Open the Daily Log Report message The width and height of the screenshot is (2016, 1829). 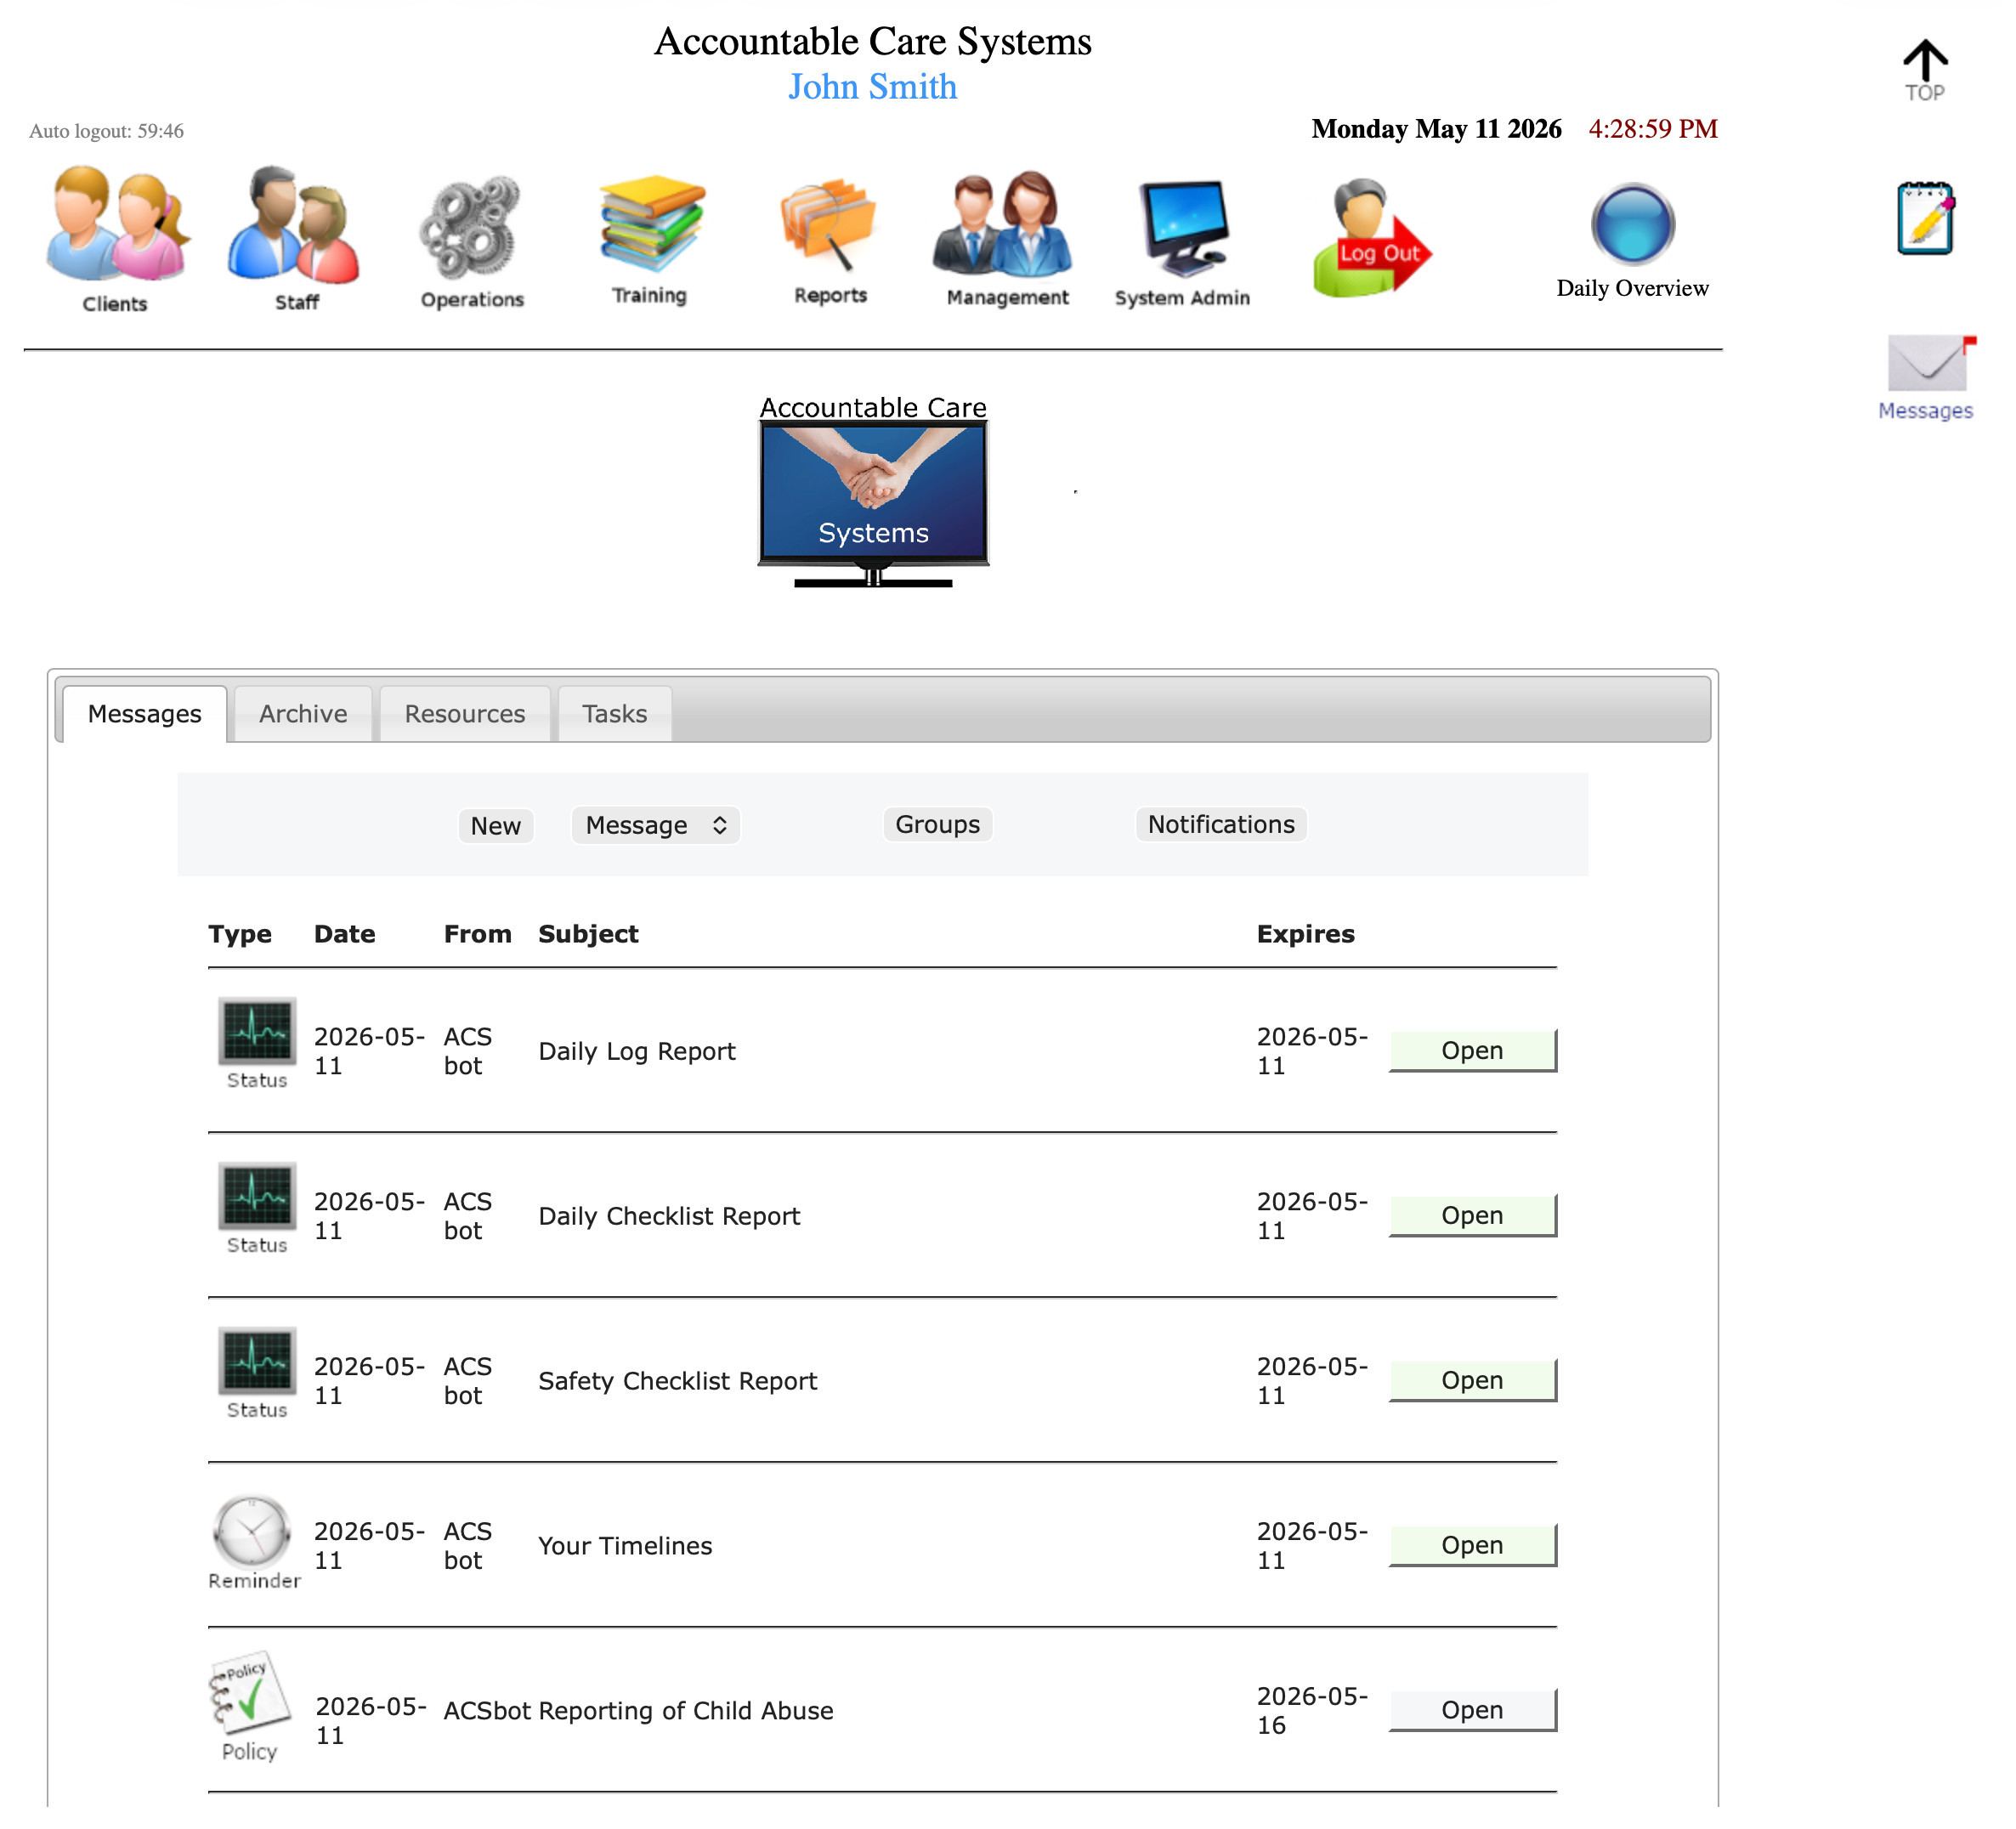pos(1472,1050)
